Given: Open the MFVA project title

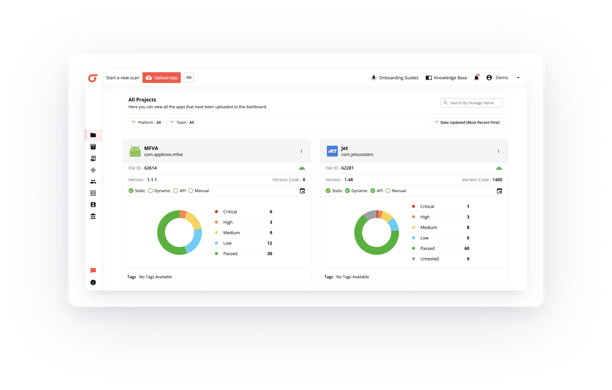Looking at the screenshot, I should coord(151,148).
